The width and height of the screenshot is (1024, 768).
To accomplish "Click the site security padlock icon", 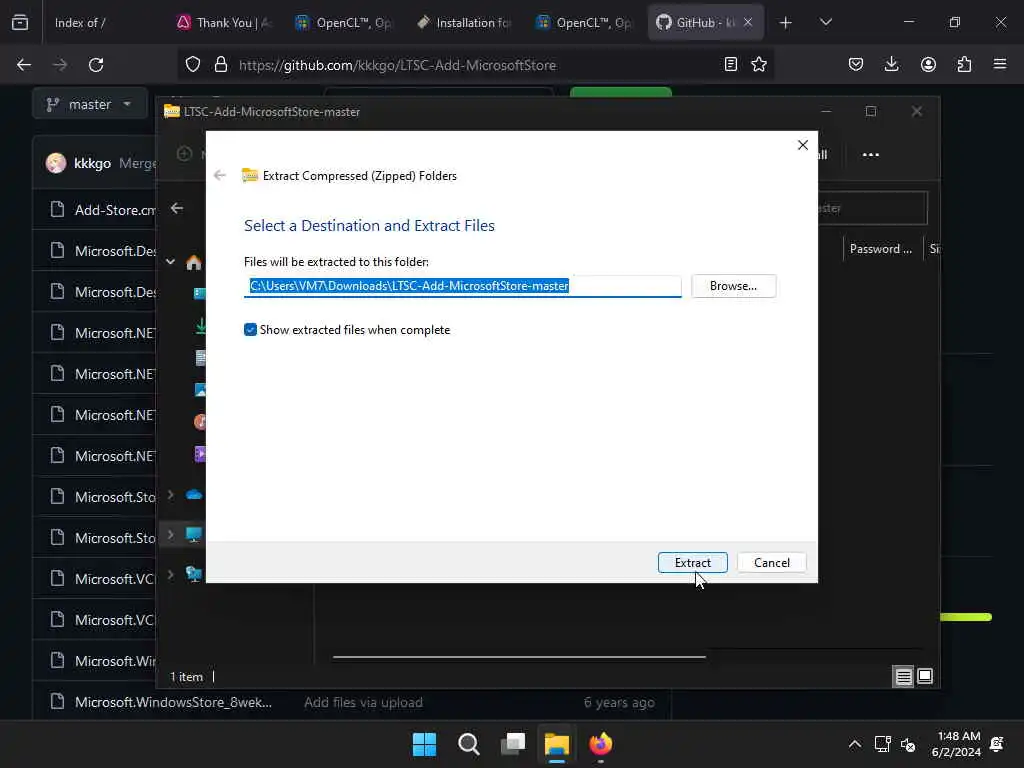I will tap(221, 65).
